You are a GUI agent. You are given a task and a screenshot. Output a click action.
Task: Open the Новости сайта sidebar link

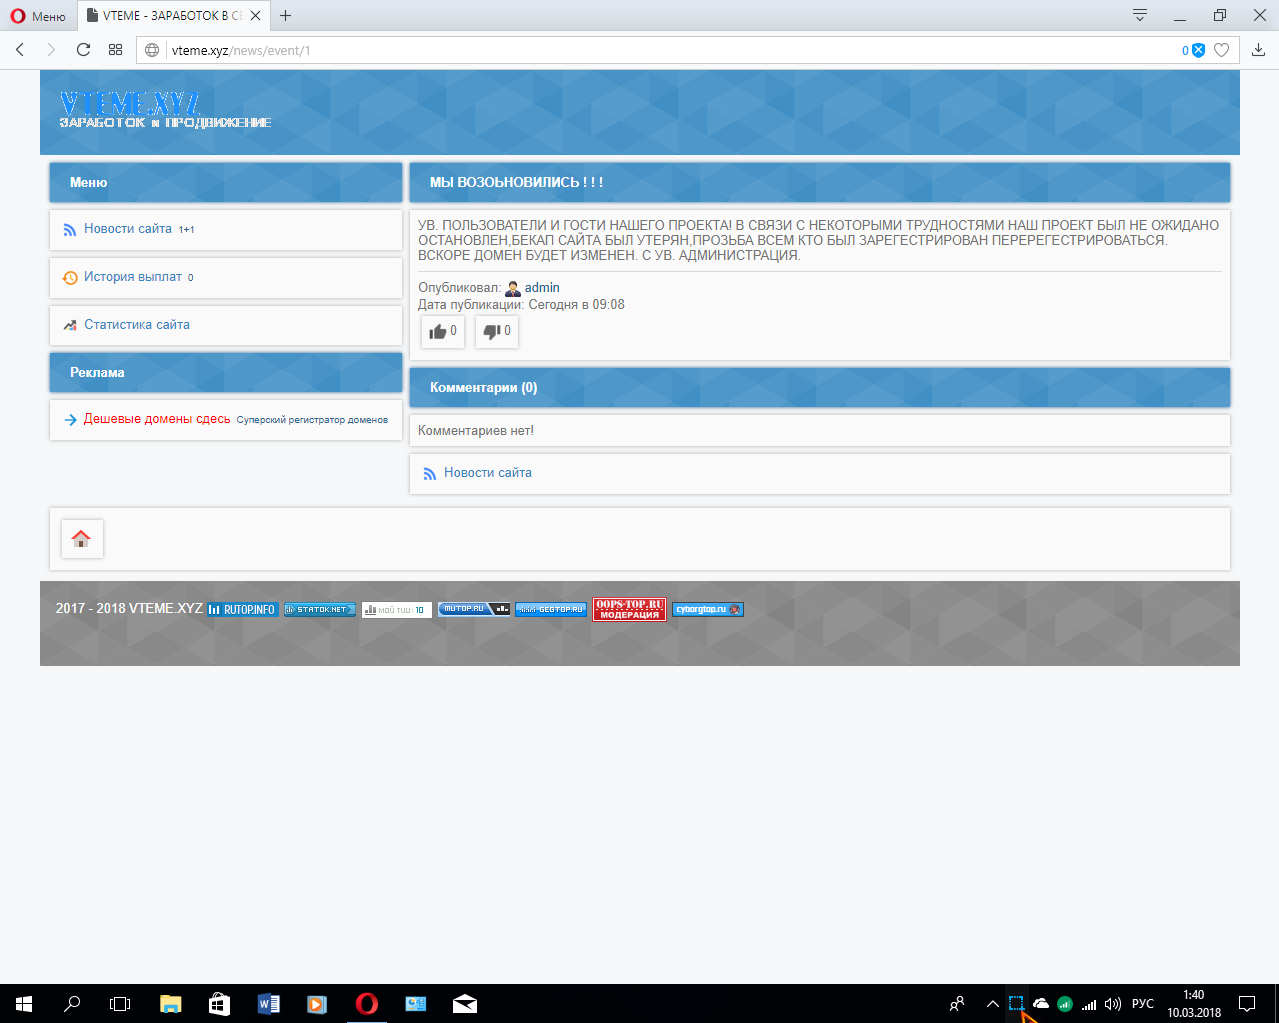tap(127, 229)
